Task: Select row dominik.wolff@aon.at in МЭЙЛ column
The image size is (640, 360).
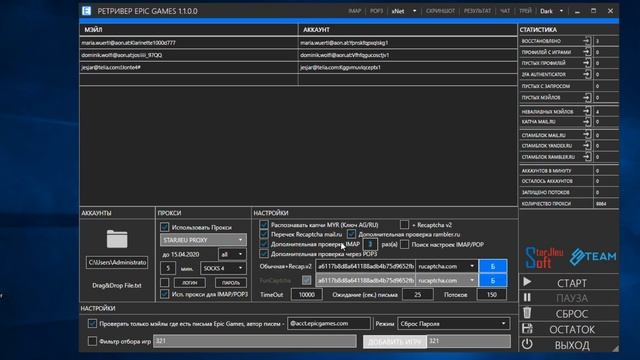Action: 189,55
